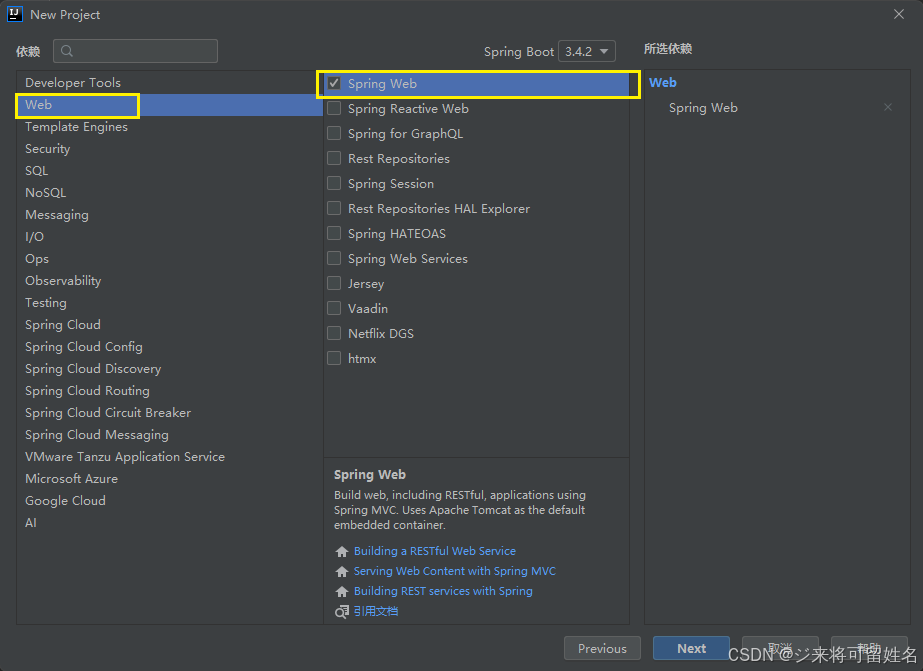Remove Spring Web with the X icon
The width and height of the screenshot is (923, 671).
tap(888, 107)
